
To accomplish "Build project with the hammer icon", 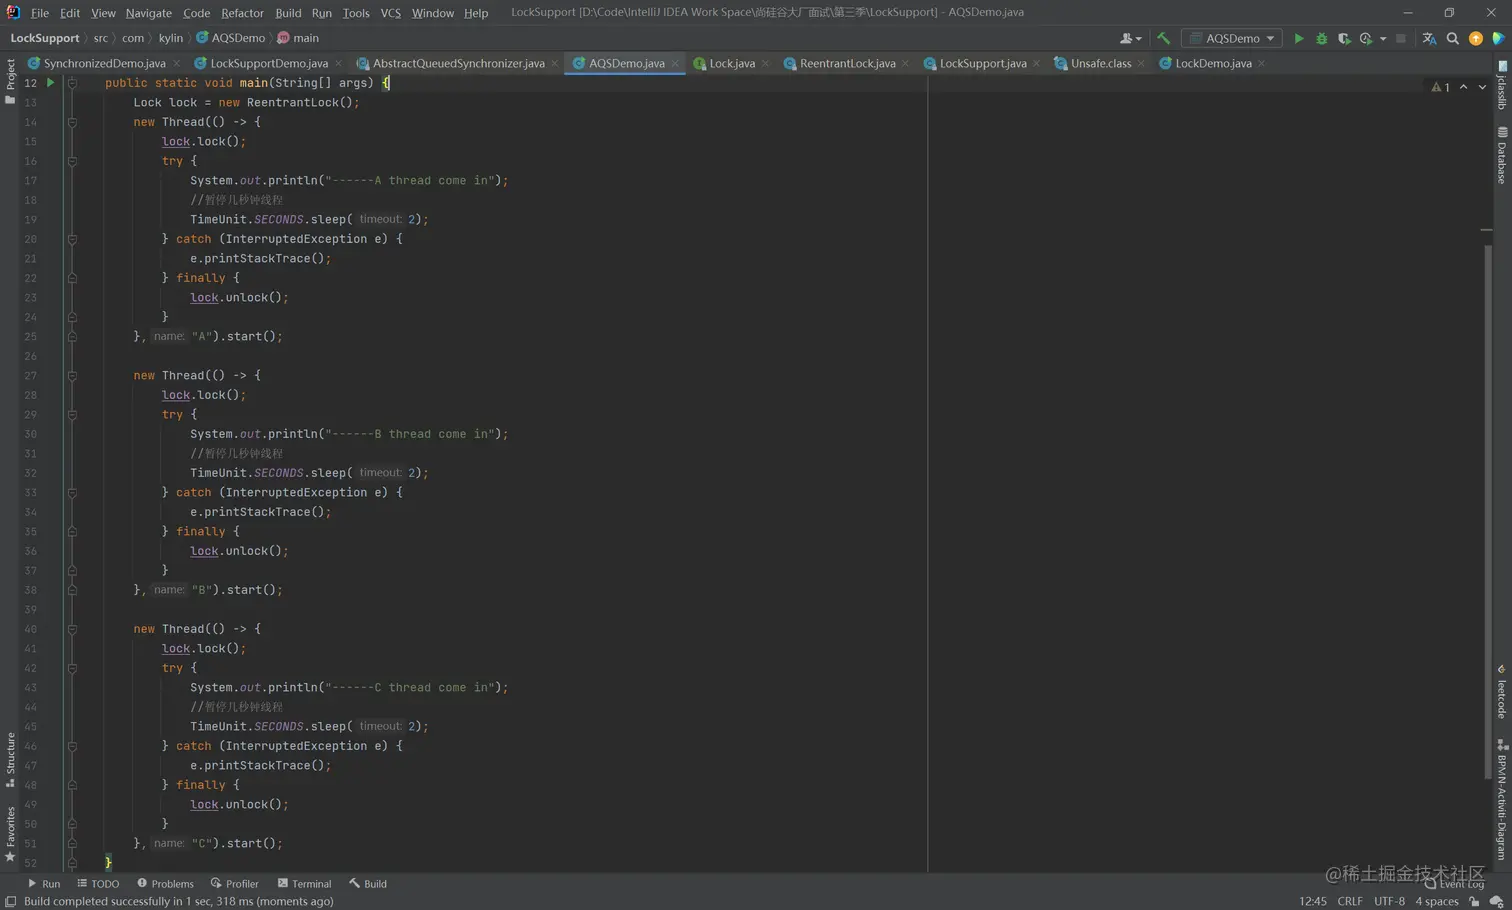I will click(1163, 38).
